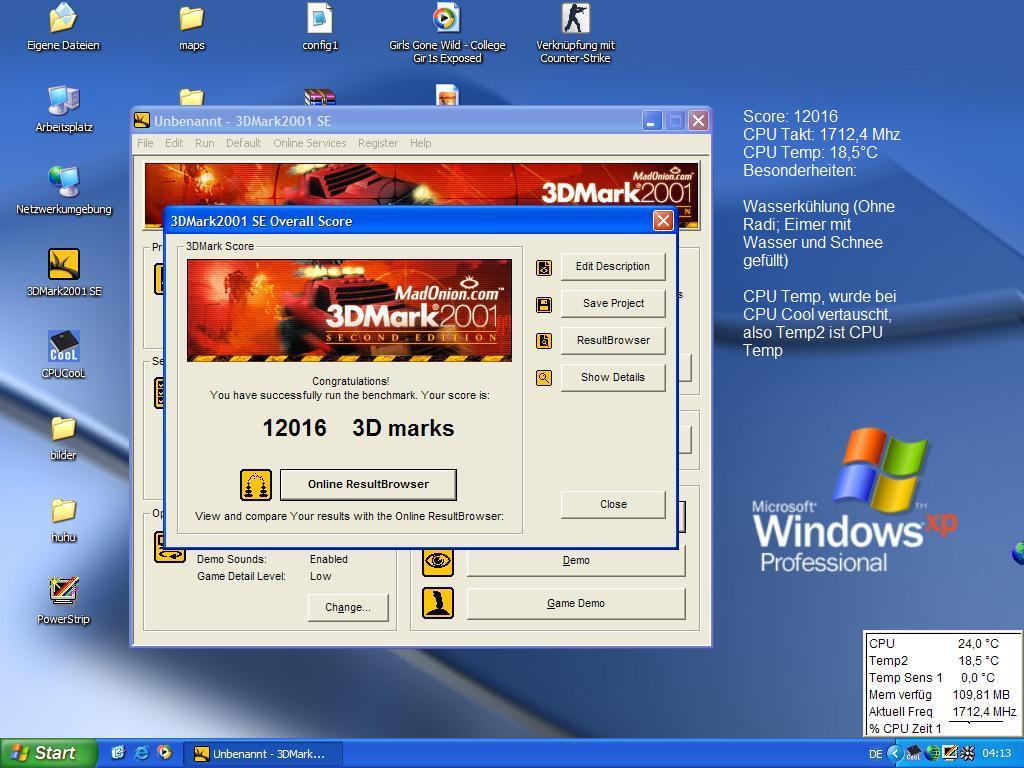
Task: Open the Online Services menu
Action: coord(309,143)
